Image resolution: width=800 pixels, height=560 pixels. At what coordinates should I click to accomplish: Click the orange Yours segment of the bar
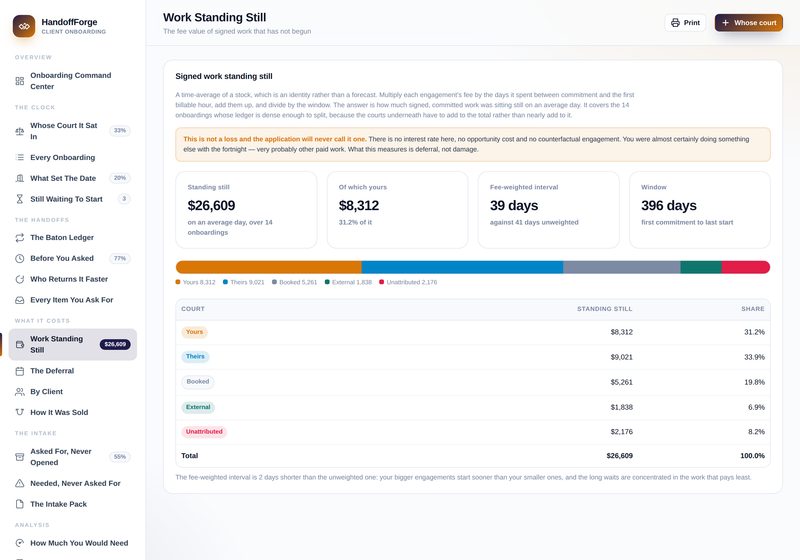point(268,267)
